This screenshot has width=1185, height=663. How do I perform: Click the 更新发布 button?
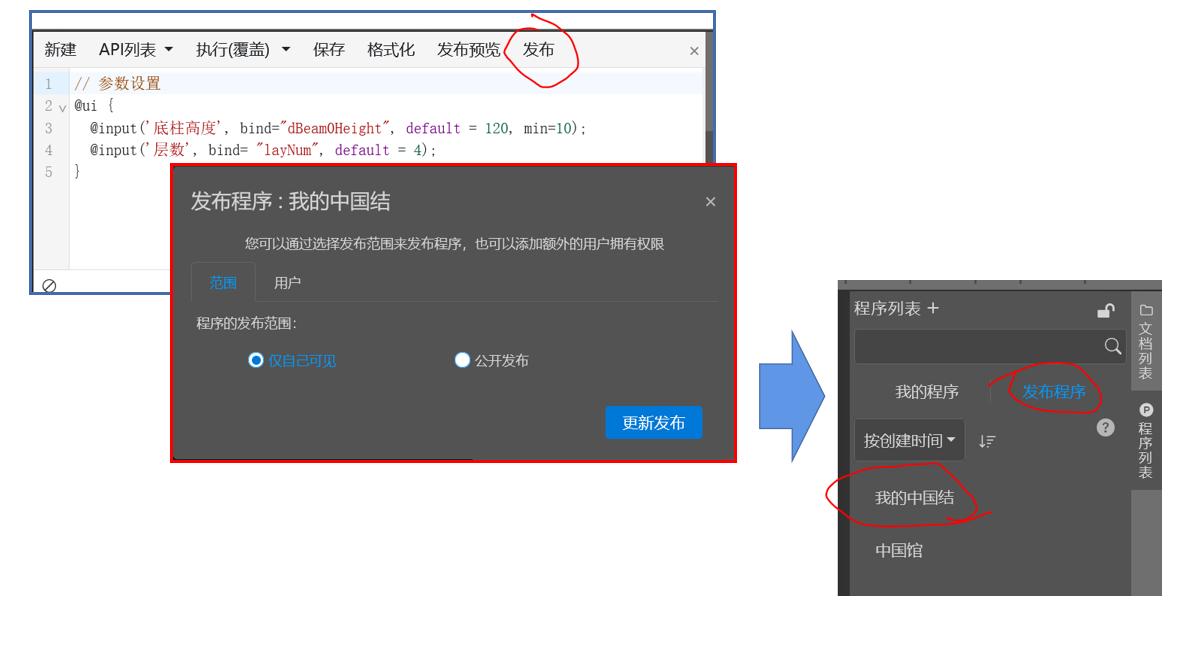[655, 422]
